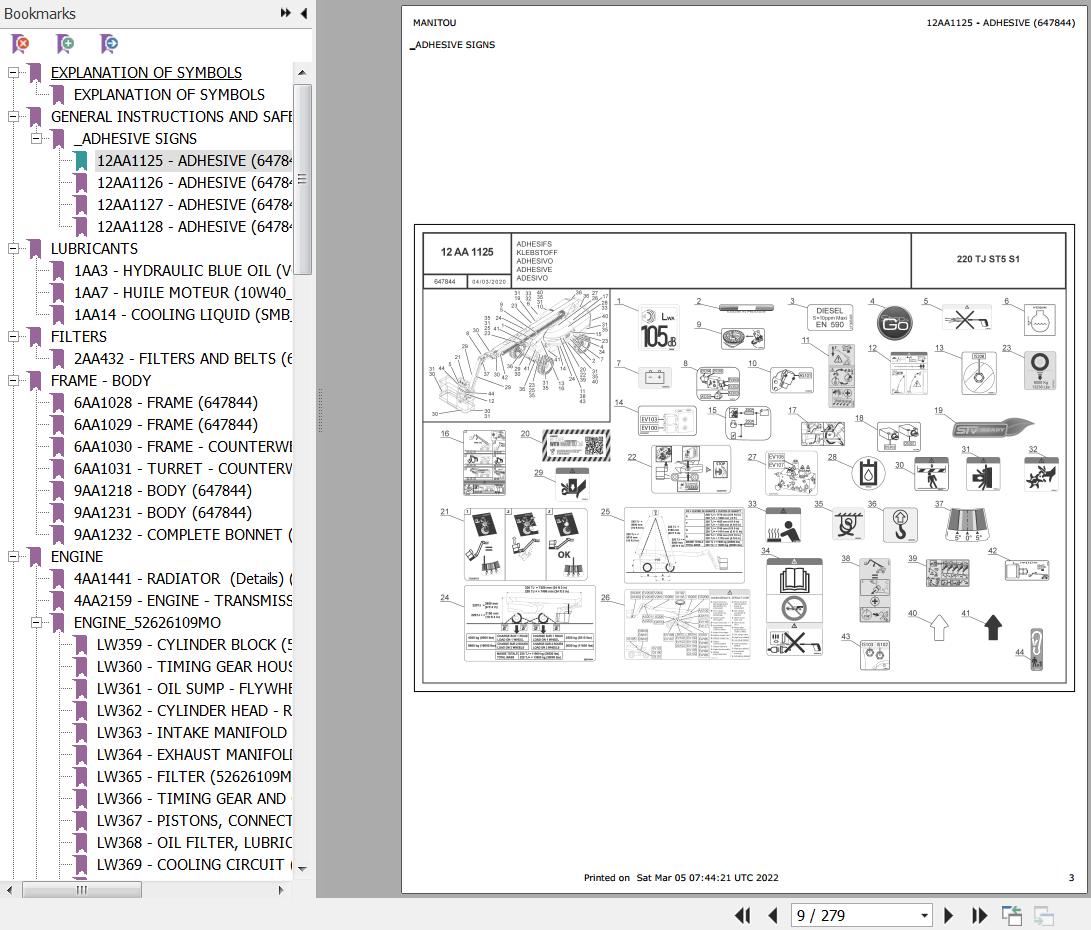This screenshot has width=1091, height=930.
Task: Collapse the ENGINE_52626109MO tree node
Action: pyautogui.click(x=37, y=623)
